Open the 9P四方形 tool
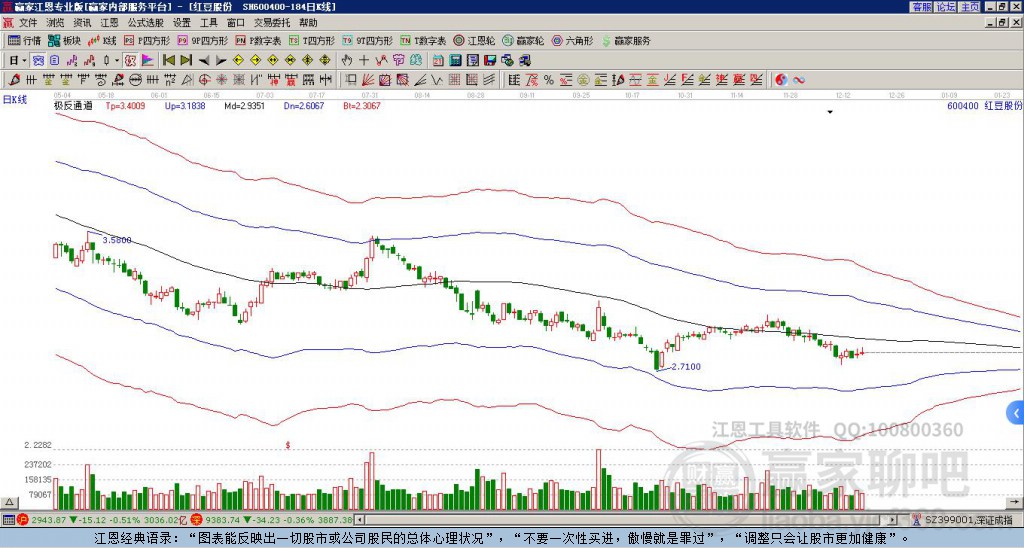The width and height of the screenshot is (1024, 548). (x=202, y=40)
